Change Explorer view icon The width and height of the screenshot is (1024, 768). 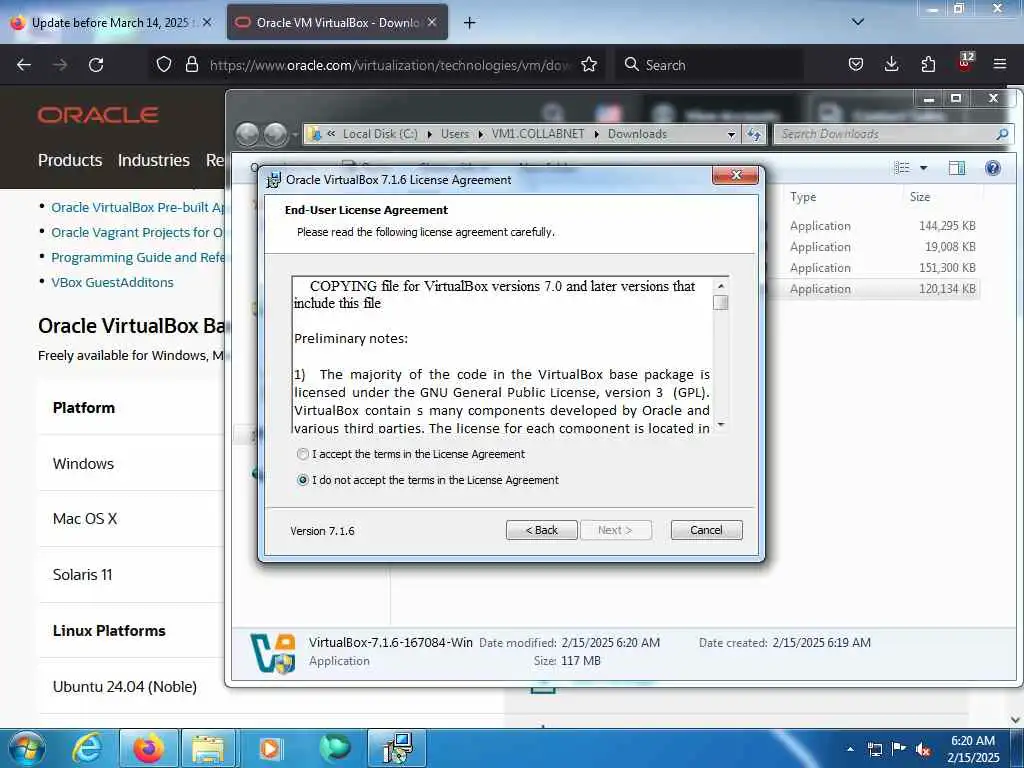coord(902,168)
